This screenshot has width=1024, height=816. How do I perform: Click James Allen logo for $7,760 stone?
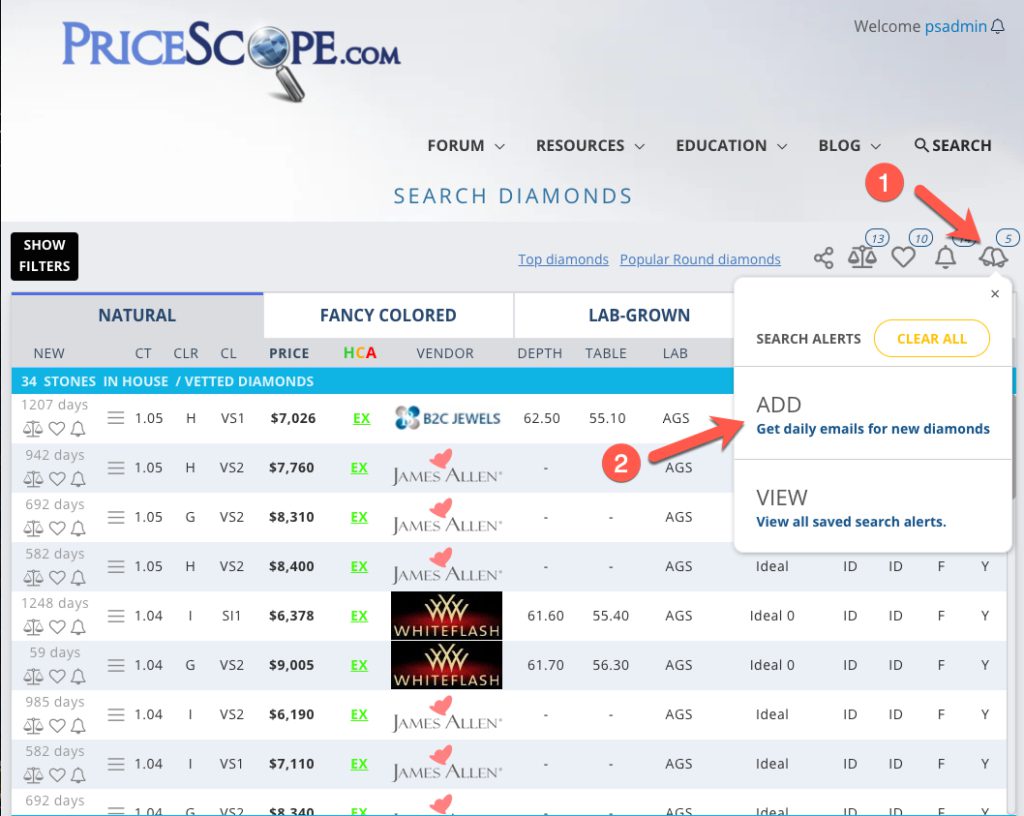click(447, 467)
